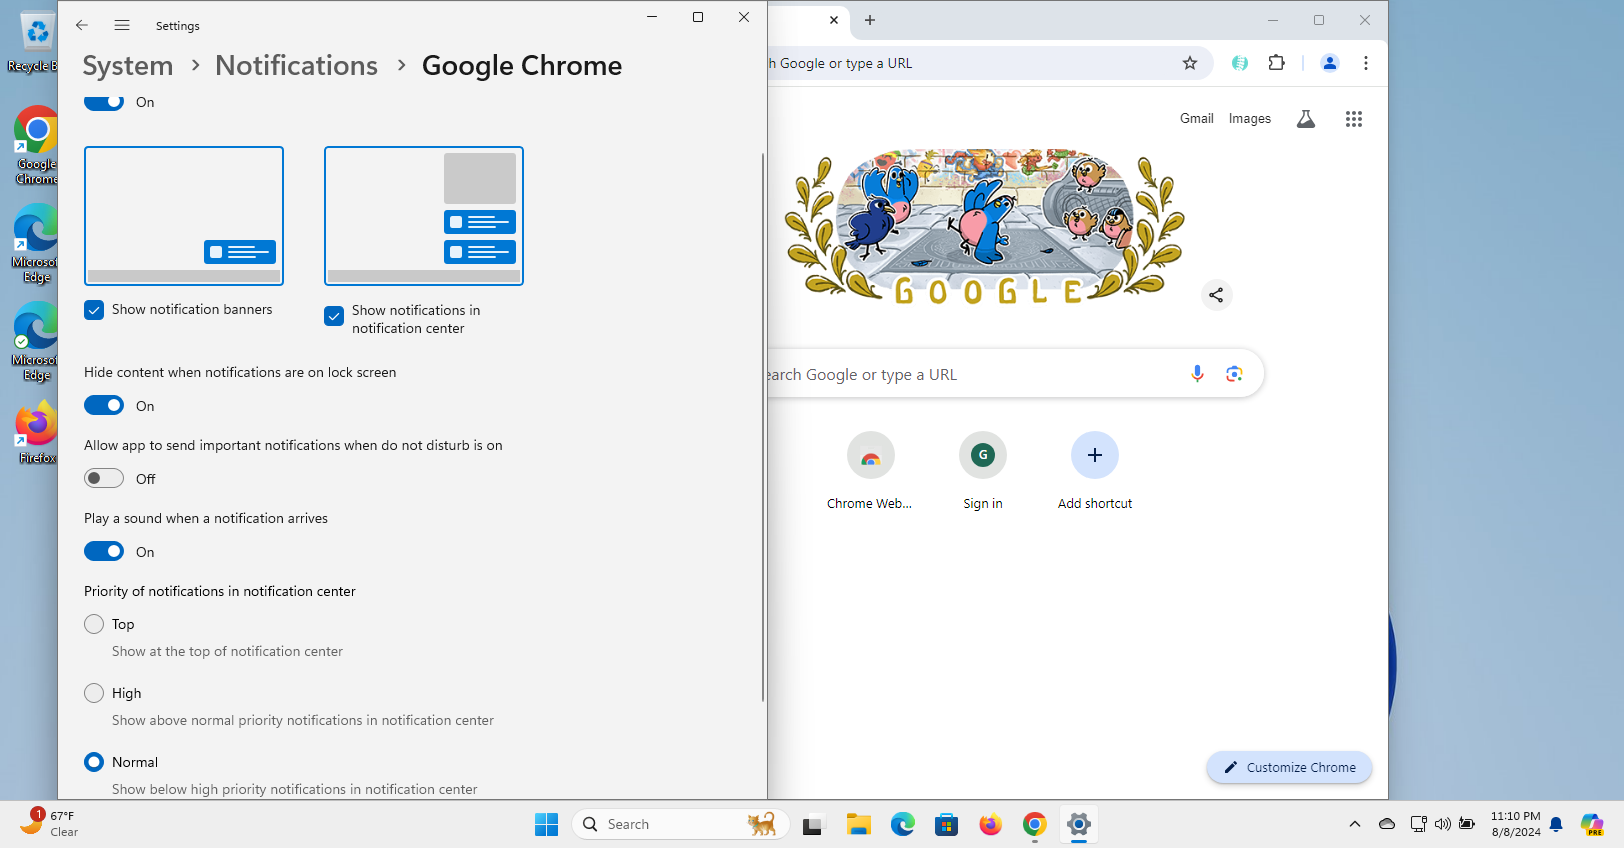Click the Settings window vertical scrollbar

point(763,427)
